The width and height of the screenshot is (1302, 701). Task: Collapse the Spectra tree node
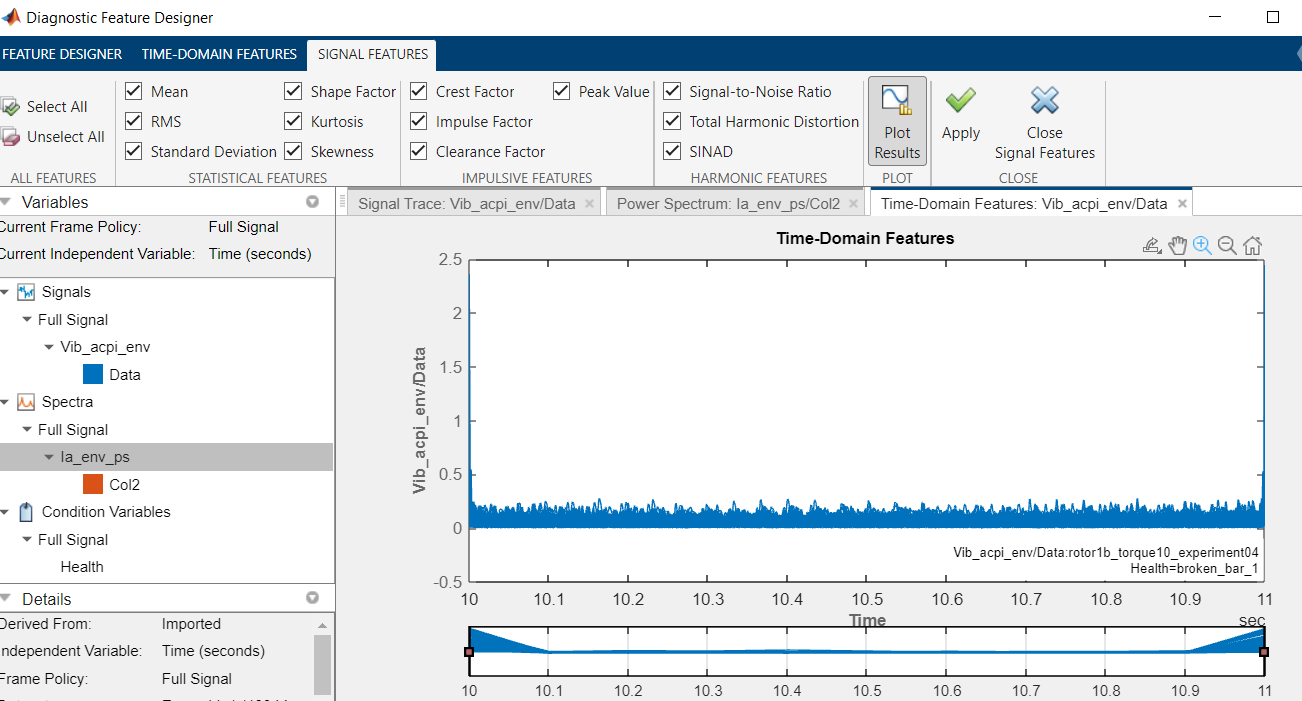point(5,402)
